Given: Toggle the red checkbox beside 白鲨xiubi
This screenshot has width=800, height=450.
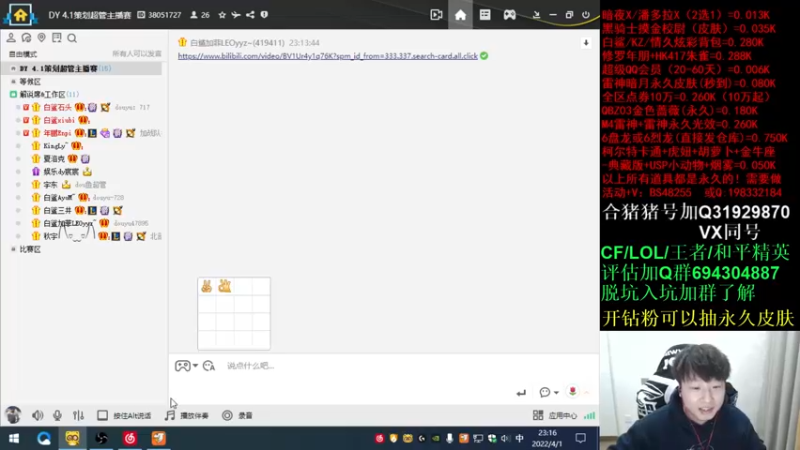Looking at the screenshot, I should click(x=26, y=120).
